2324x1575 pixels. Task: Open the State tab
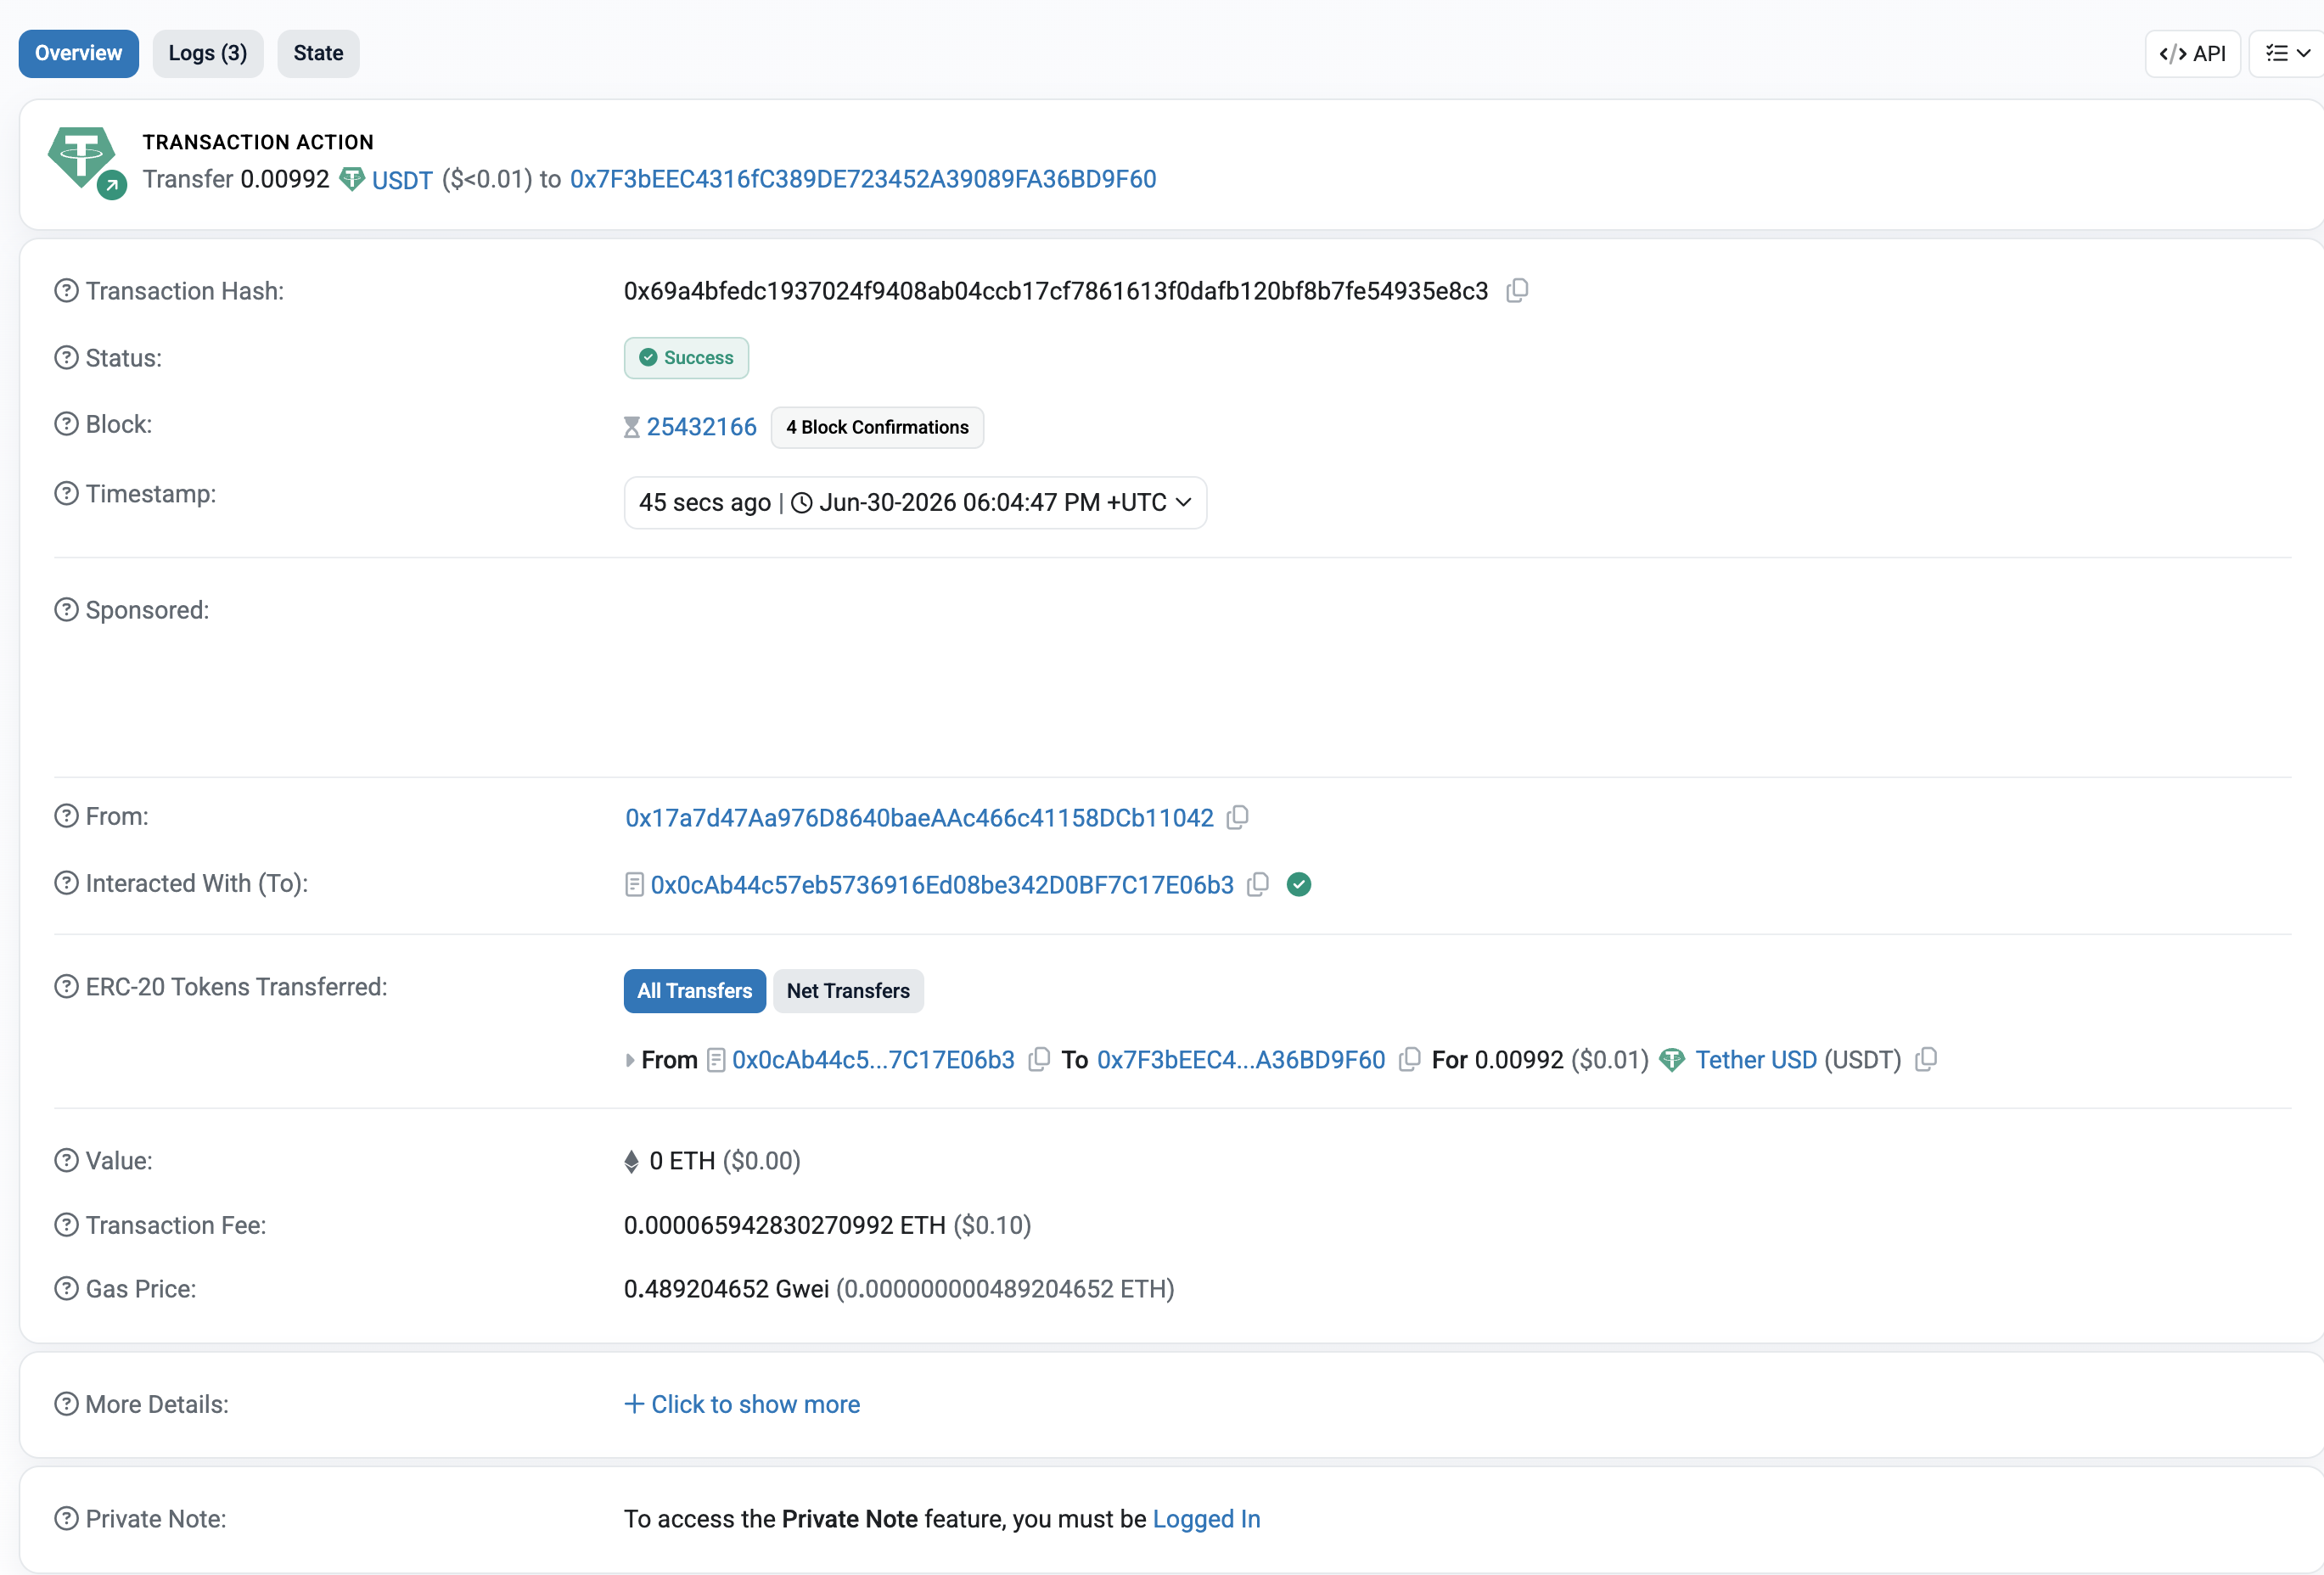pos(318,53)
